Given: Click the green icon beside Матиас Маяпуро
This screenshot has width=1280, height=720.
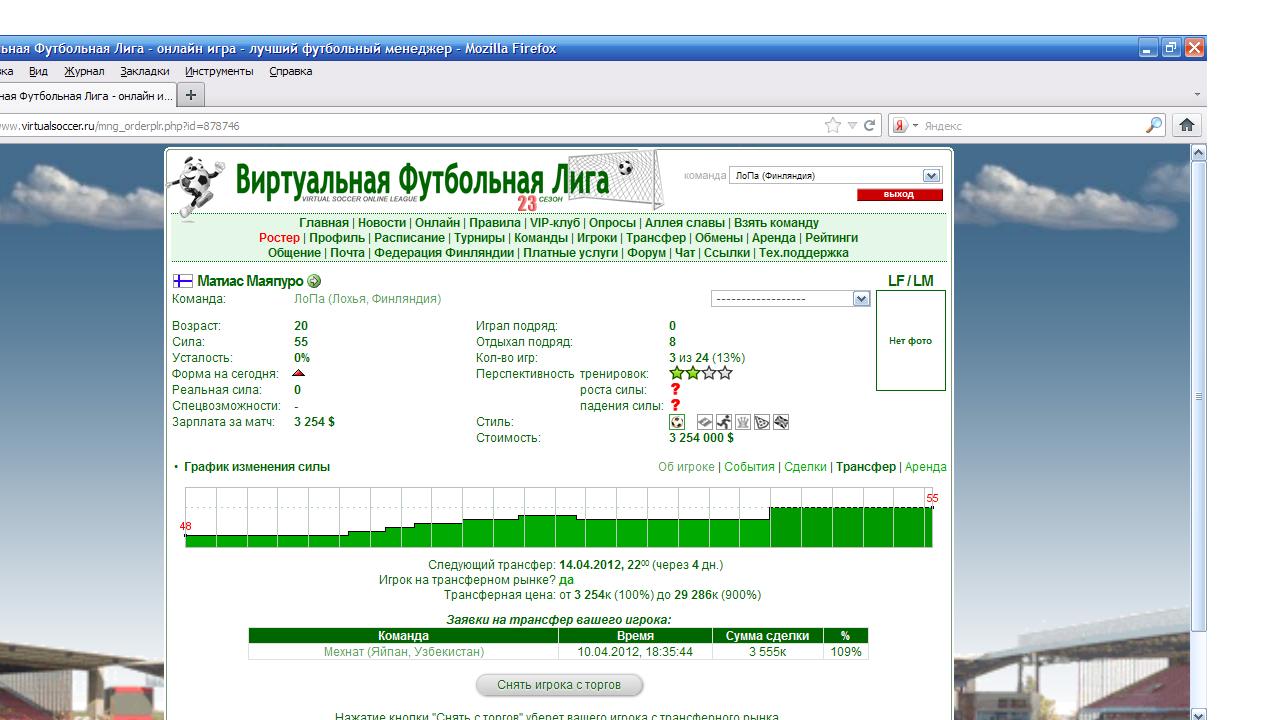Looking at the screenshot, I should pyautogui.click(x=314, y=281).
